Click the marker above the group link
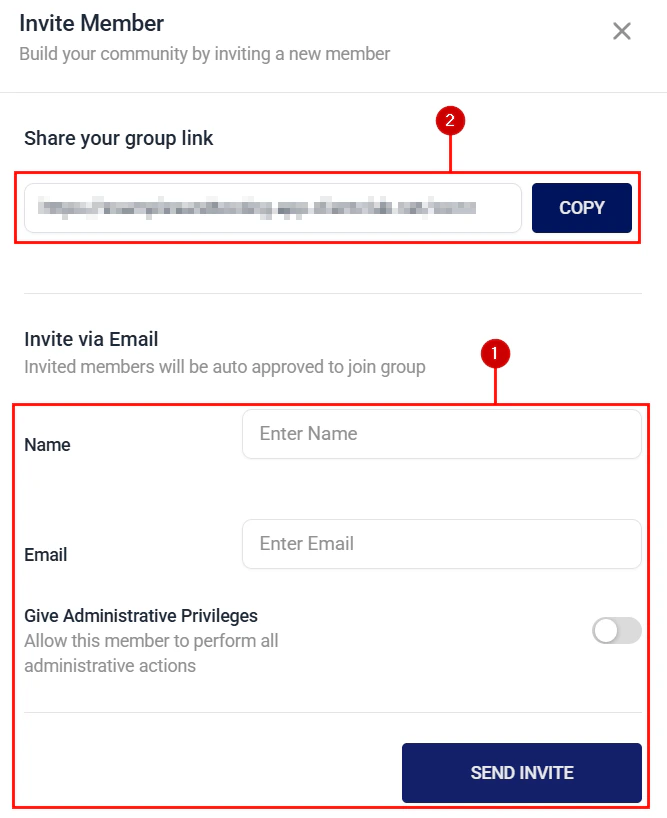667x818 pixels. [x=451, y=119]
